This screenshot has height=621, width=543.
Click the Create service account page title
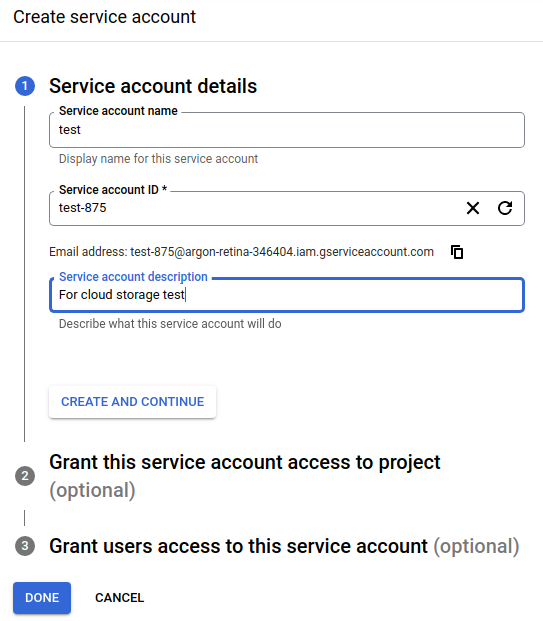[105, 17]
